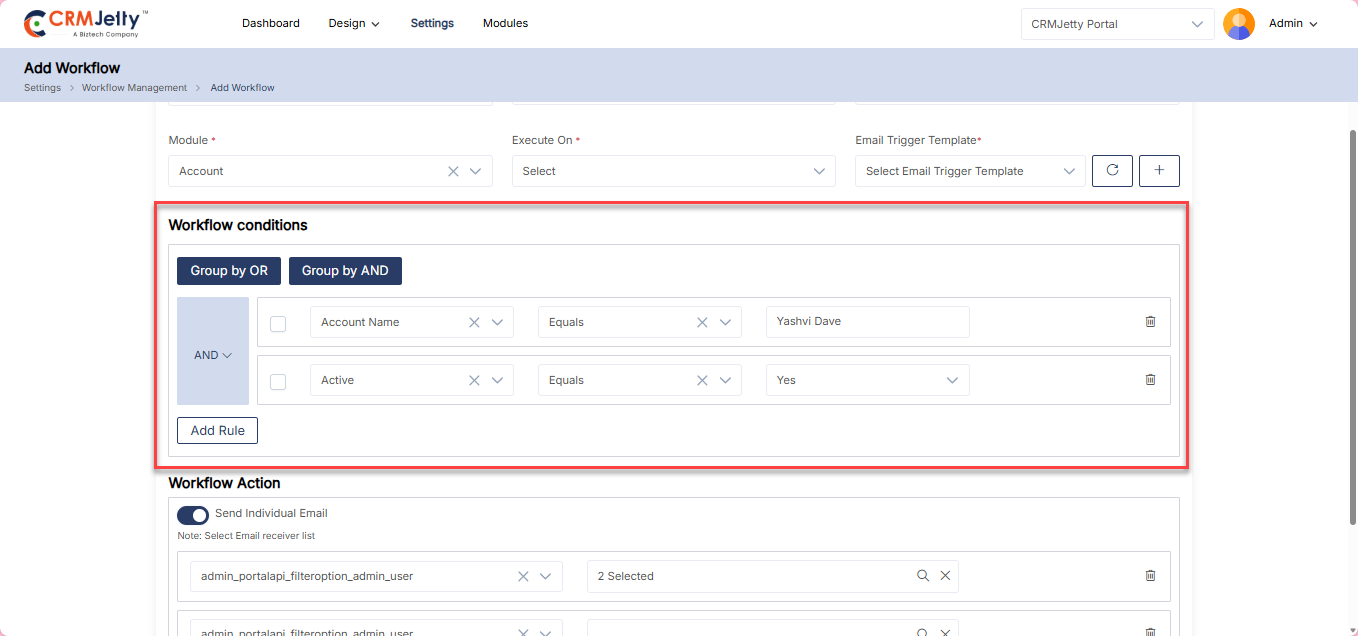Check the Account Name rule checkbox
The height and width of the screenshot is (636, 1358).
pos(278,323)
